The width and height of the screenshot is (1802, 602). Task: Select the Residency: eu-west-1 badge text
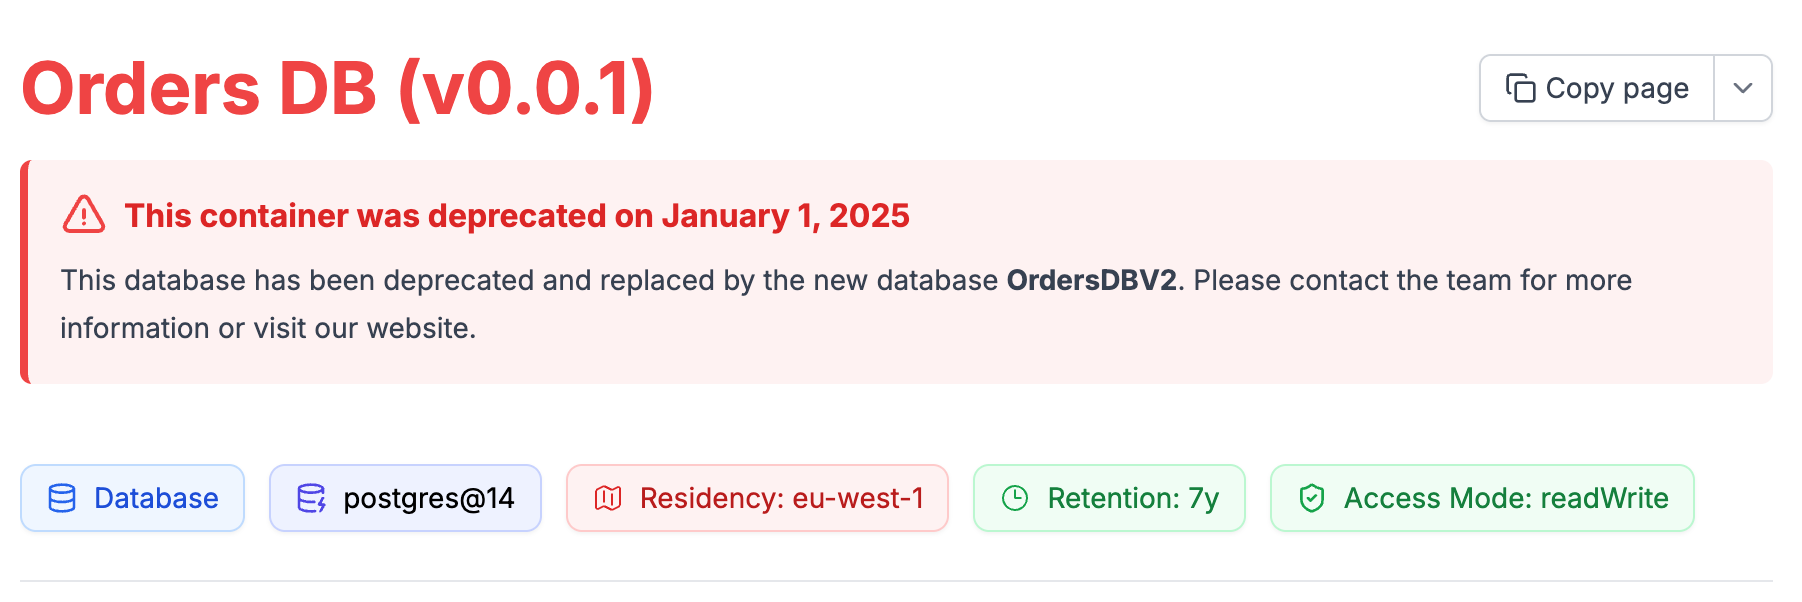[781, 498]
